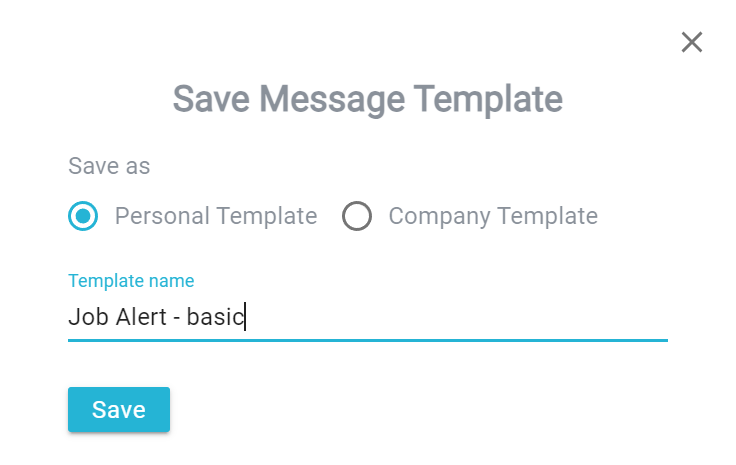Click the hyphen in "Job Alert - basic"
Screen dimensions: 736x465
tap(176, 319)
